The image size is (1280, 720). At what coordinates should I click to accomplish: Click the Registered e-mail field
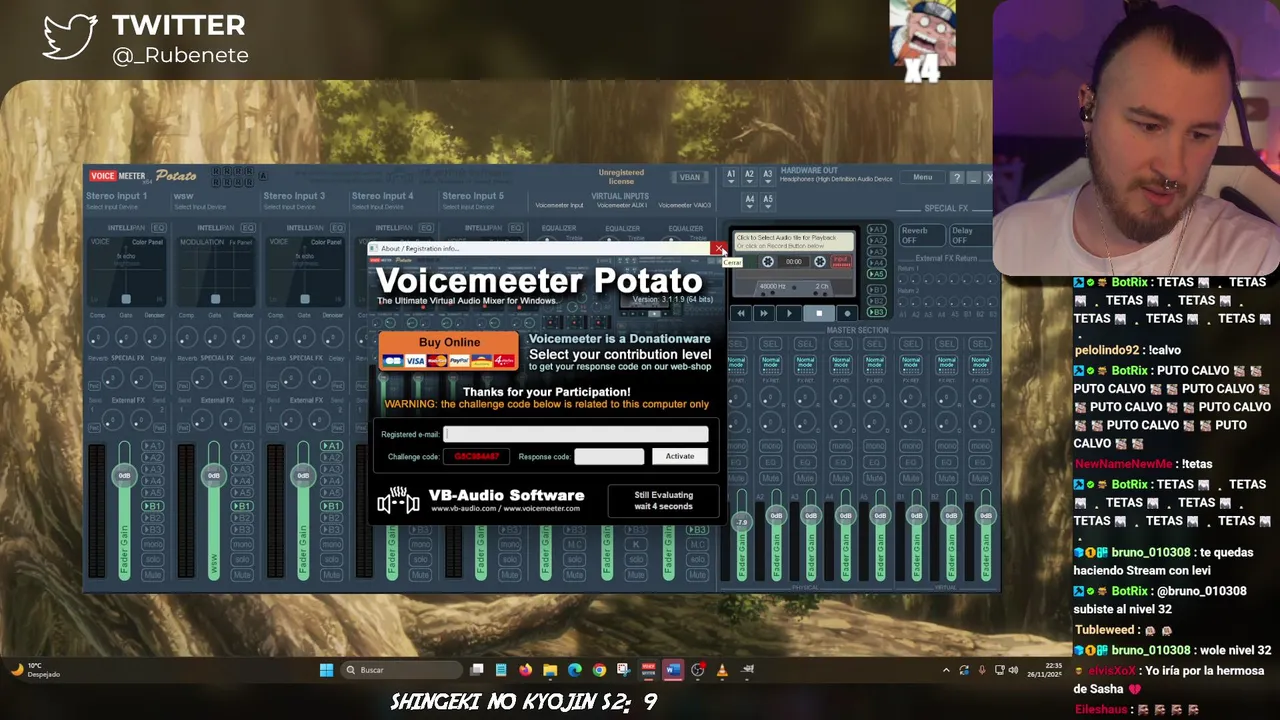point(576,434)
